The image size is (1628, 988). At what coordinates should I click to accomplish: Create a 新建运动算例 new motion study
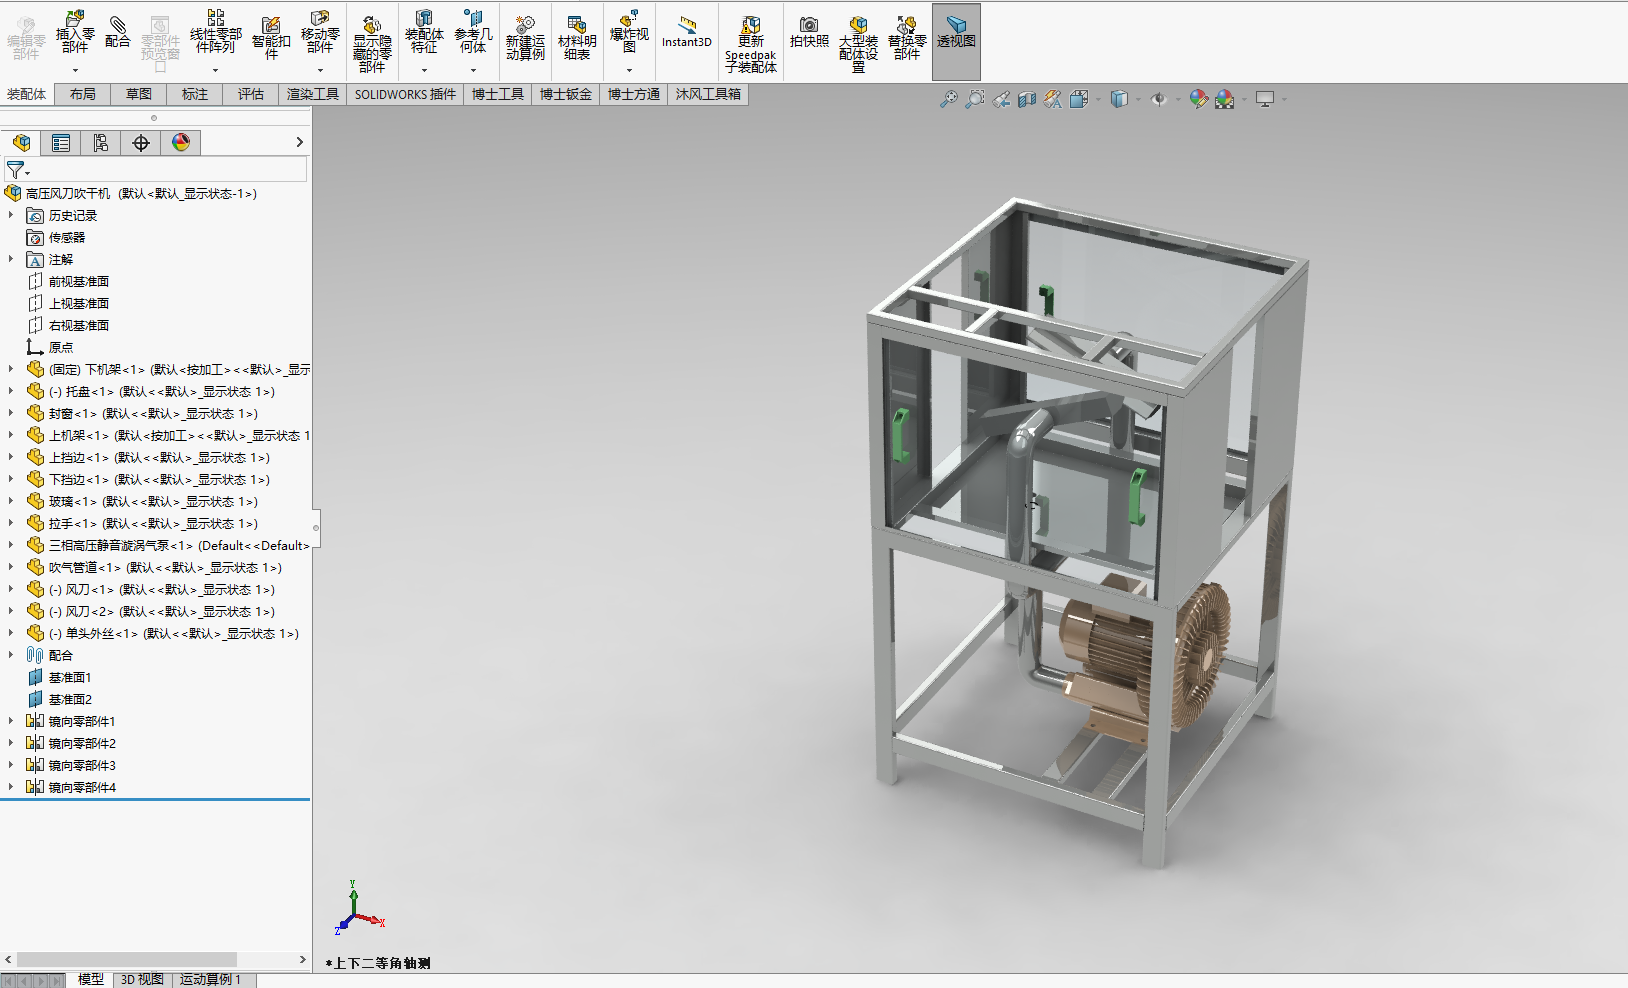525,39
